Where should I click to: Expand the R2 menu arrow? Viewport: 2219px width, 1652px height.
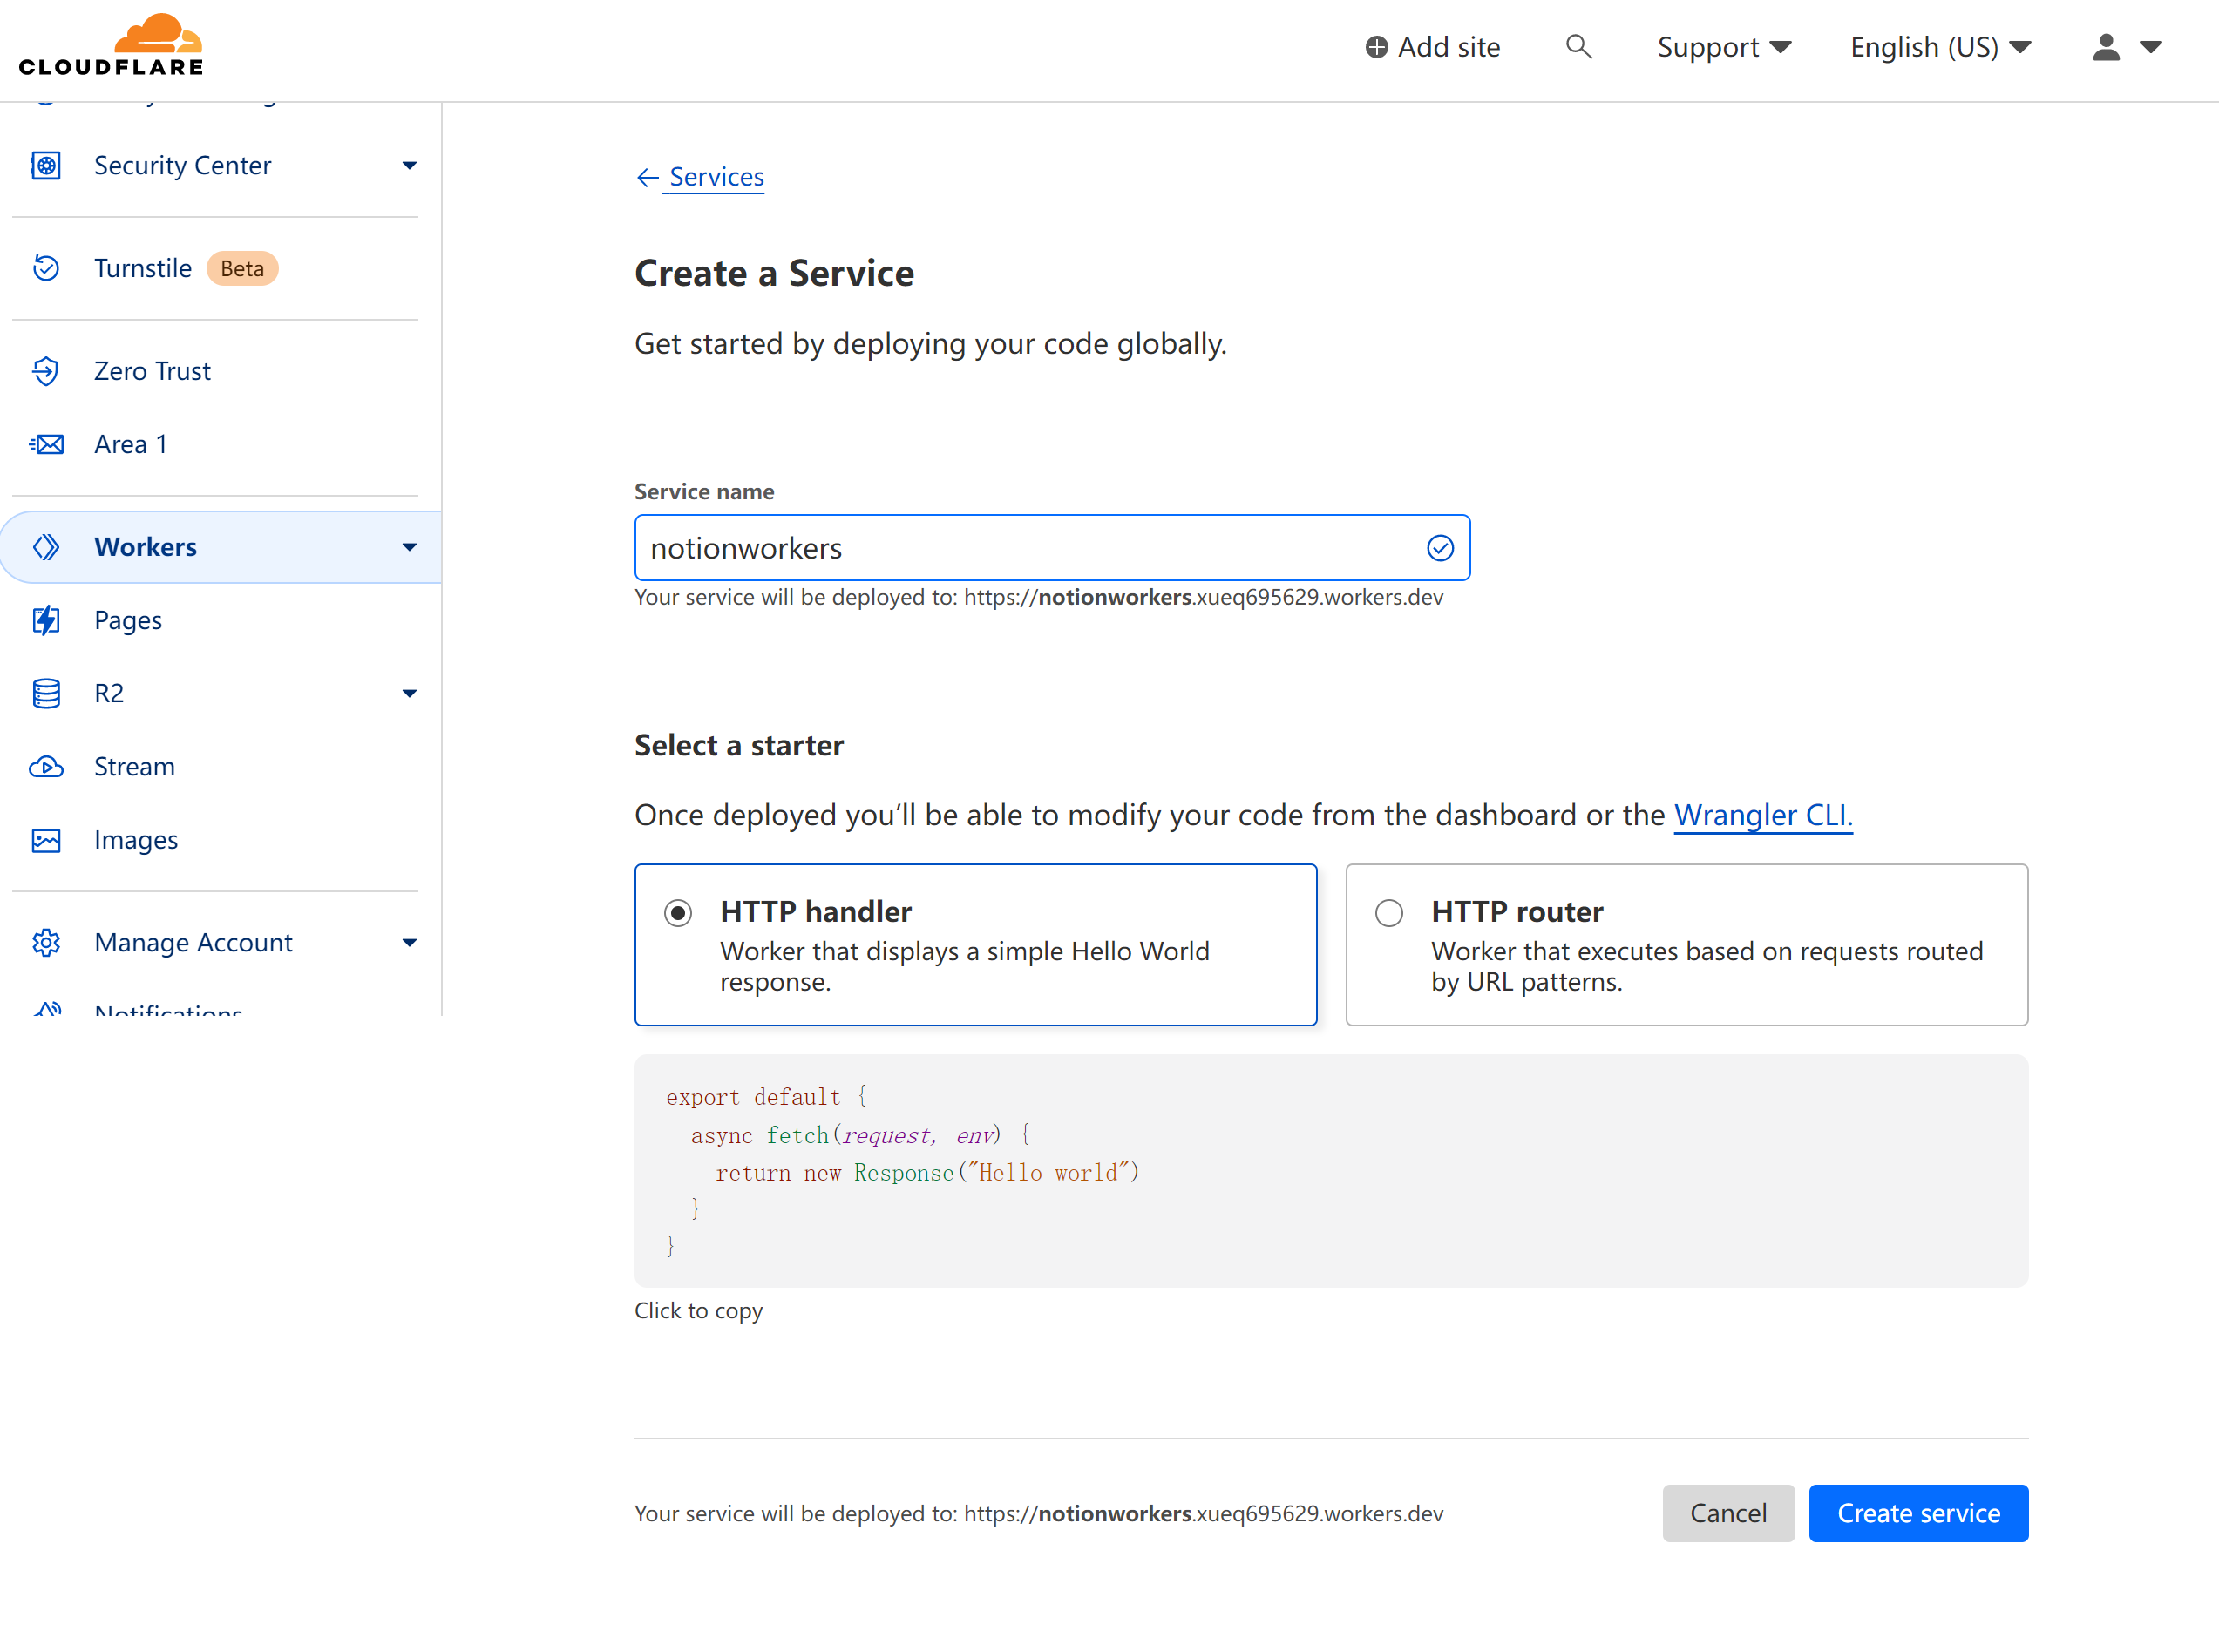click(x=409, y=693)
